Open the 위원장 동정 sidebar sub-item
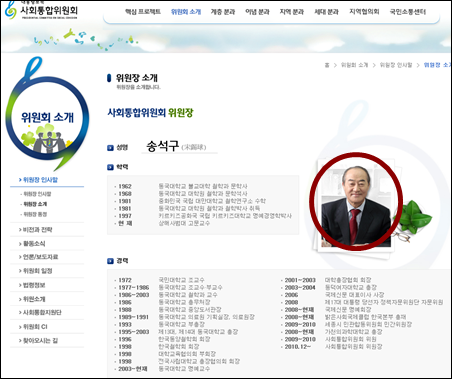This screenshot has height=379, width=452. 34,214
